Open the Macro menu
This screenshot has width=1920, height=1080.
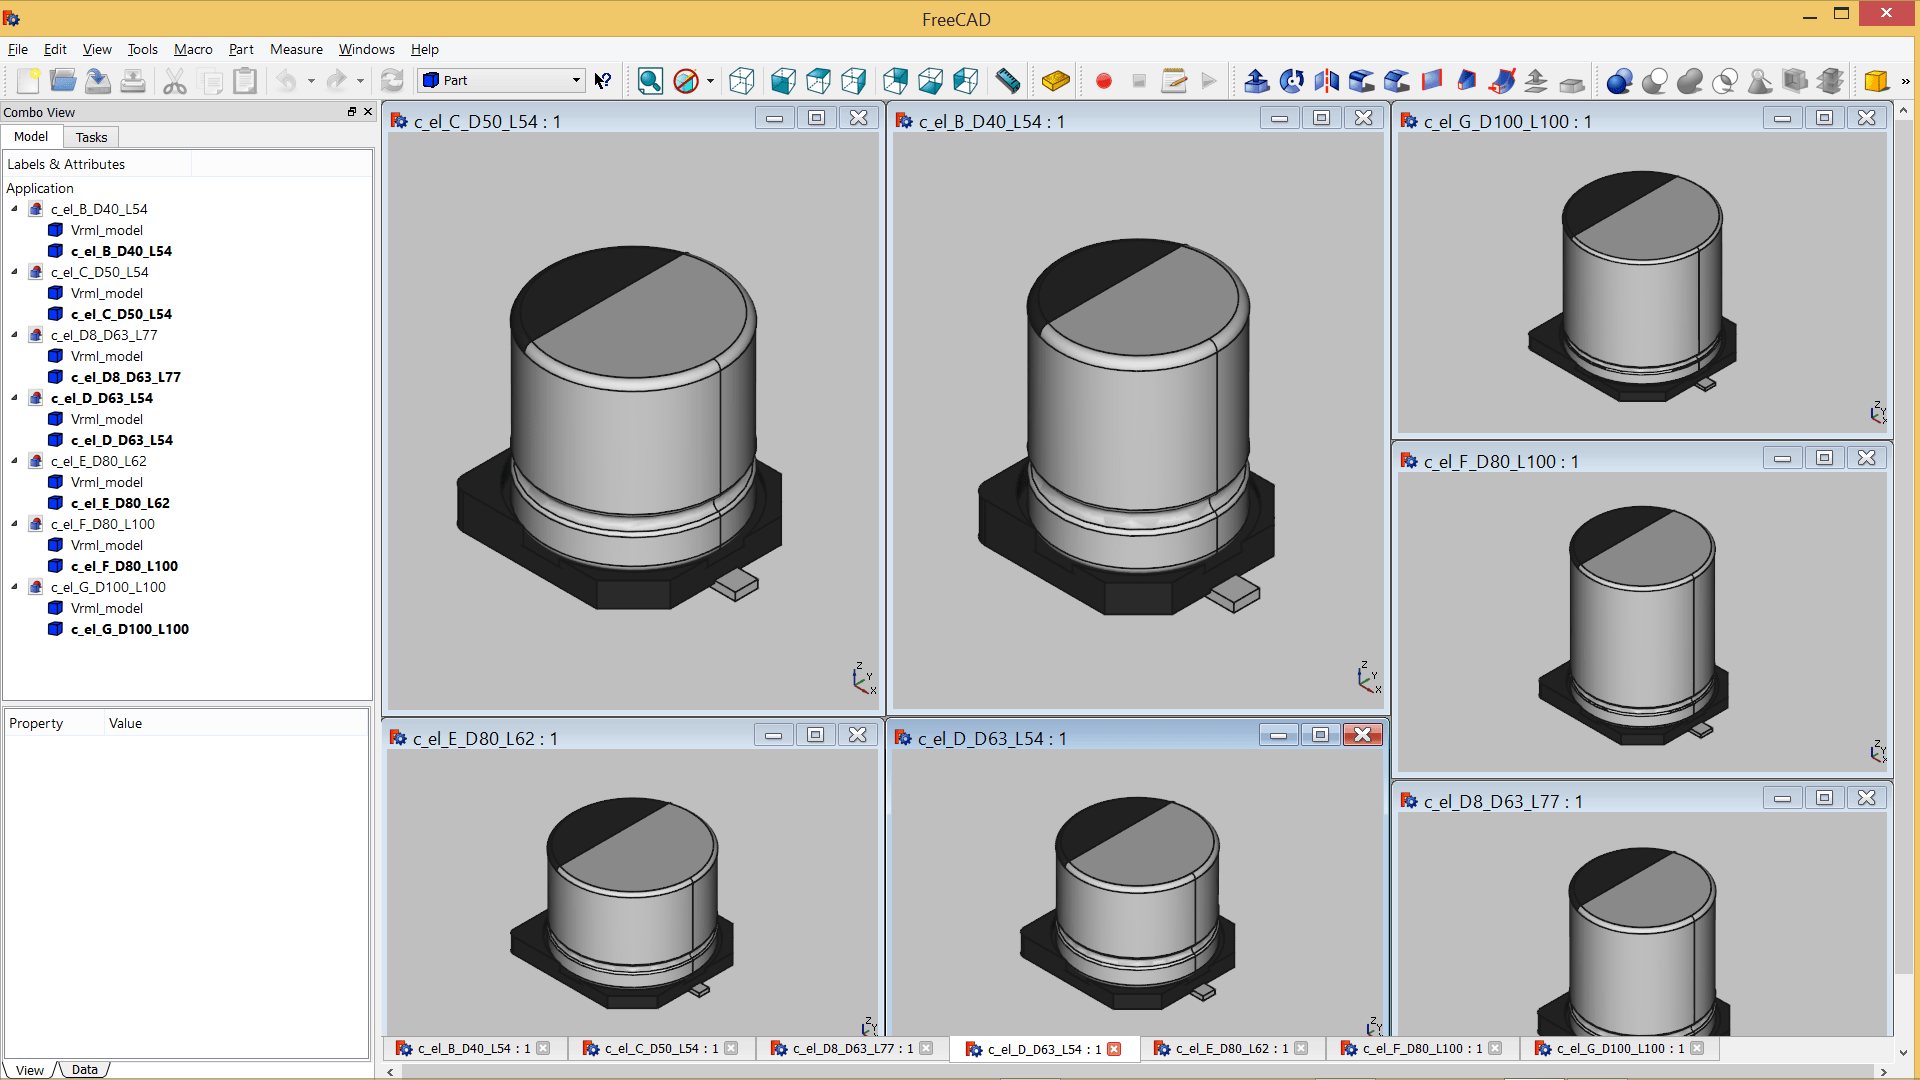193,49
